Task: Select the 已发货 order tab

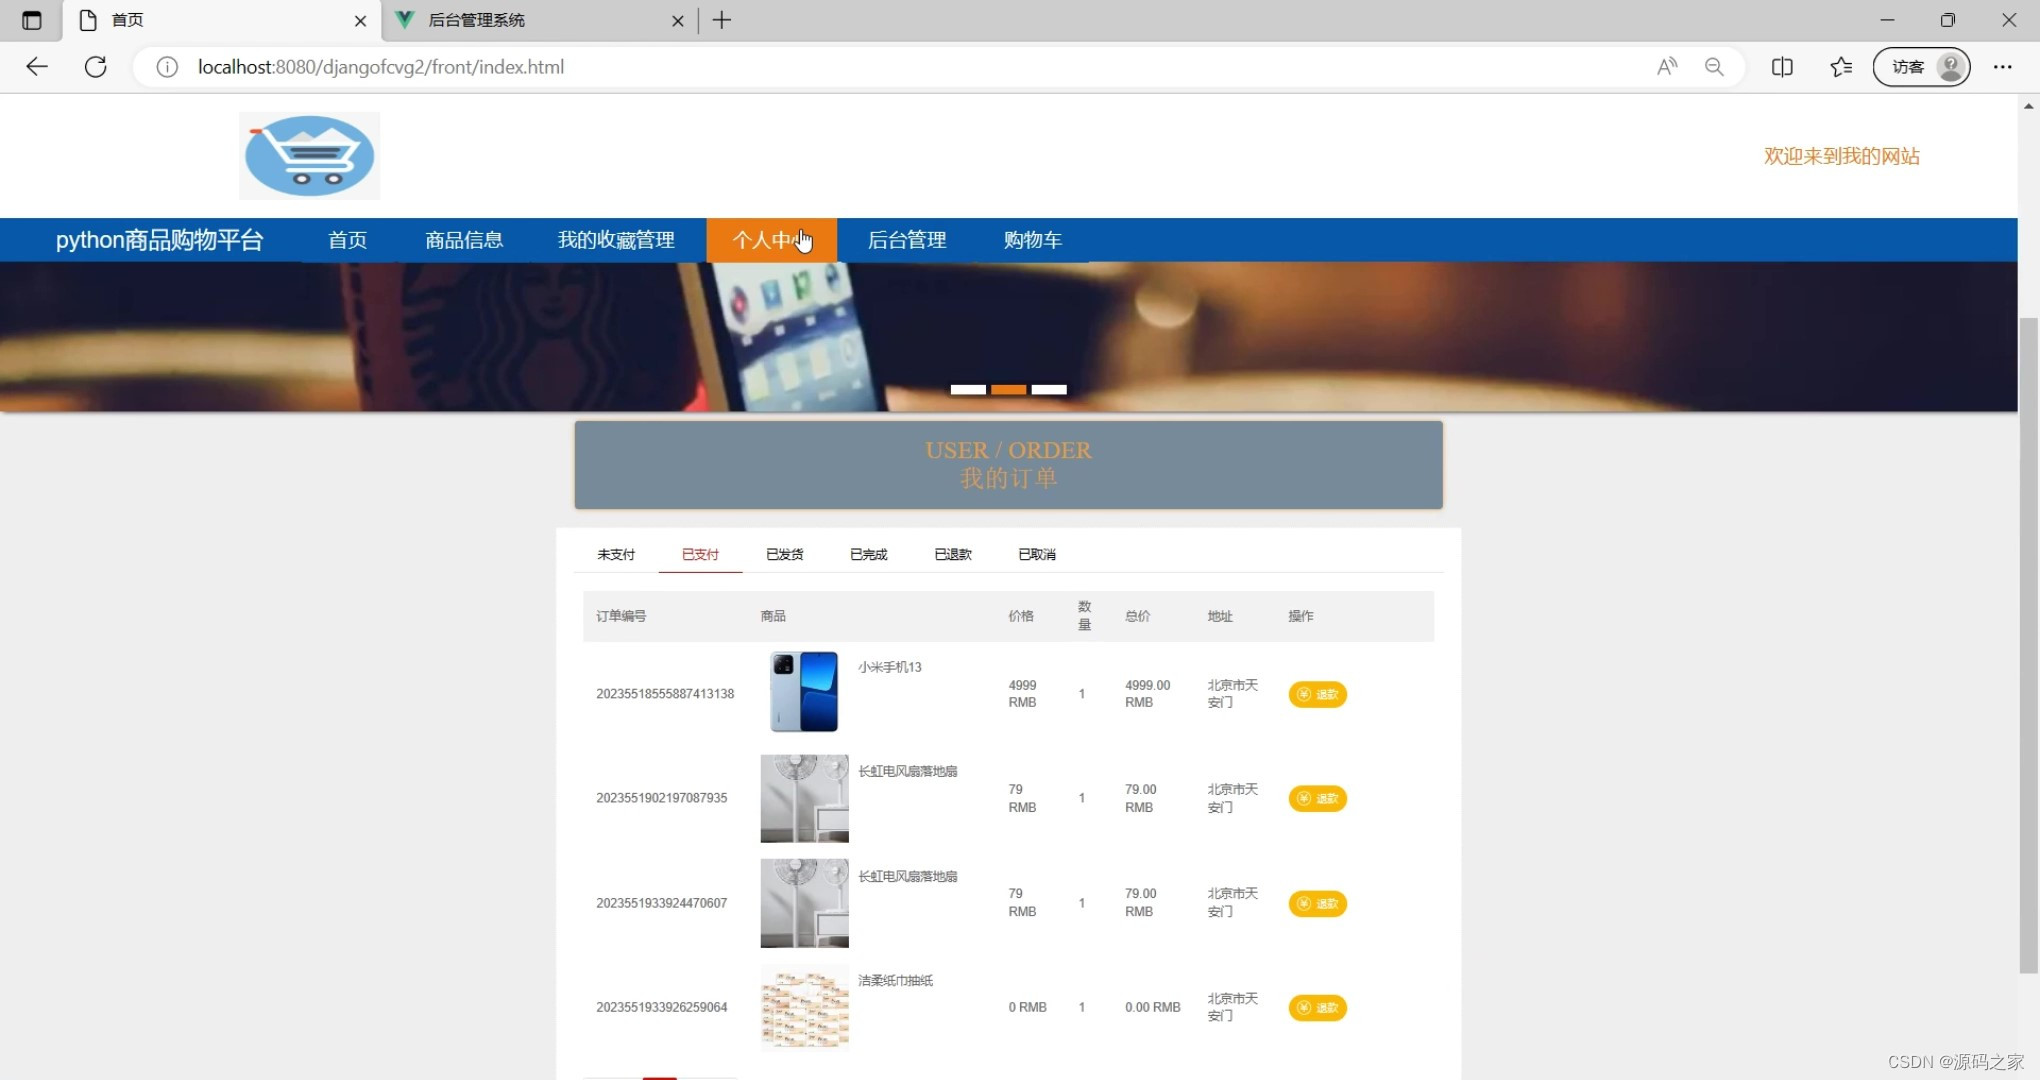Action: (784, 554)
